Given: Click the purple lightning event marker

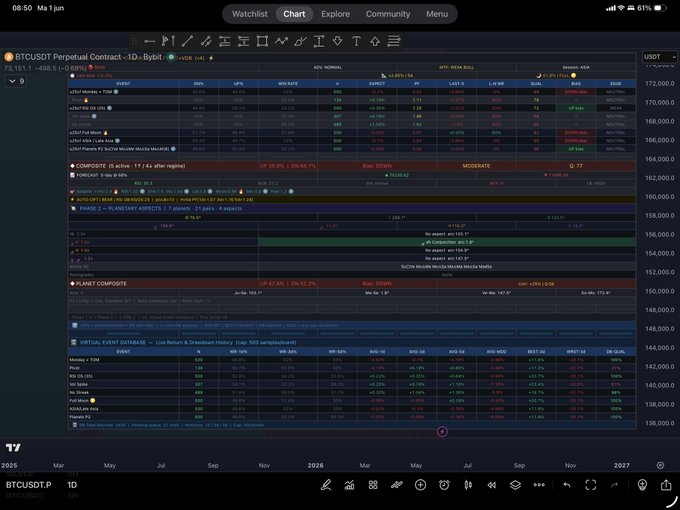Looking at the screenshot, I should click(x=442, y=432).
